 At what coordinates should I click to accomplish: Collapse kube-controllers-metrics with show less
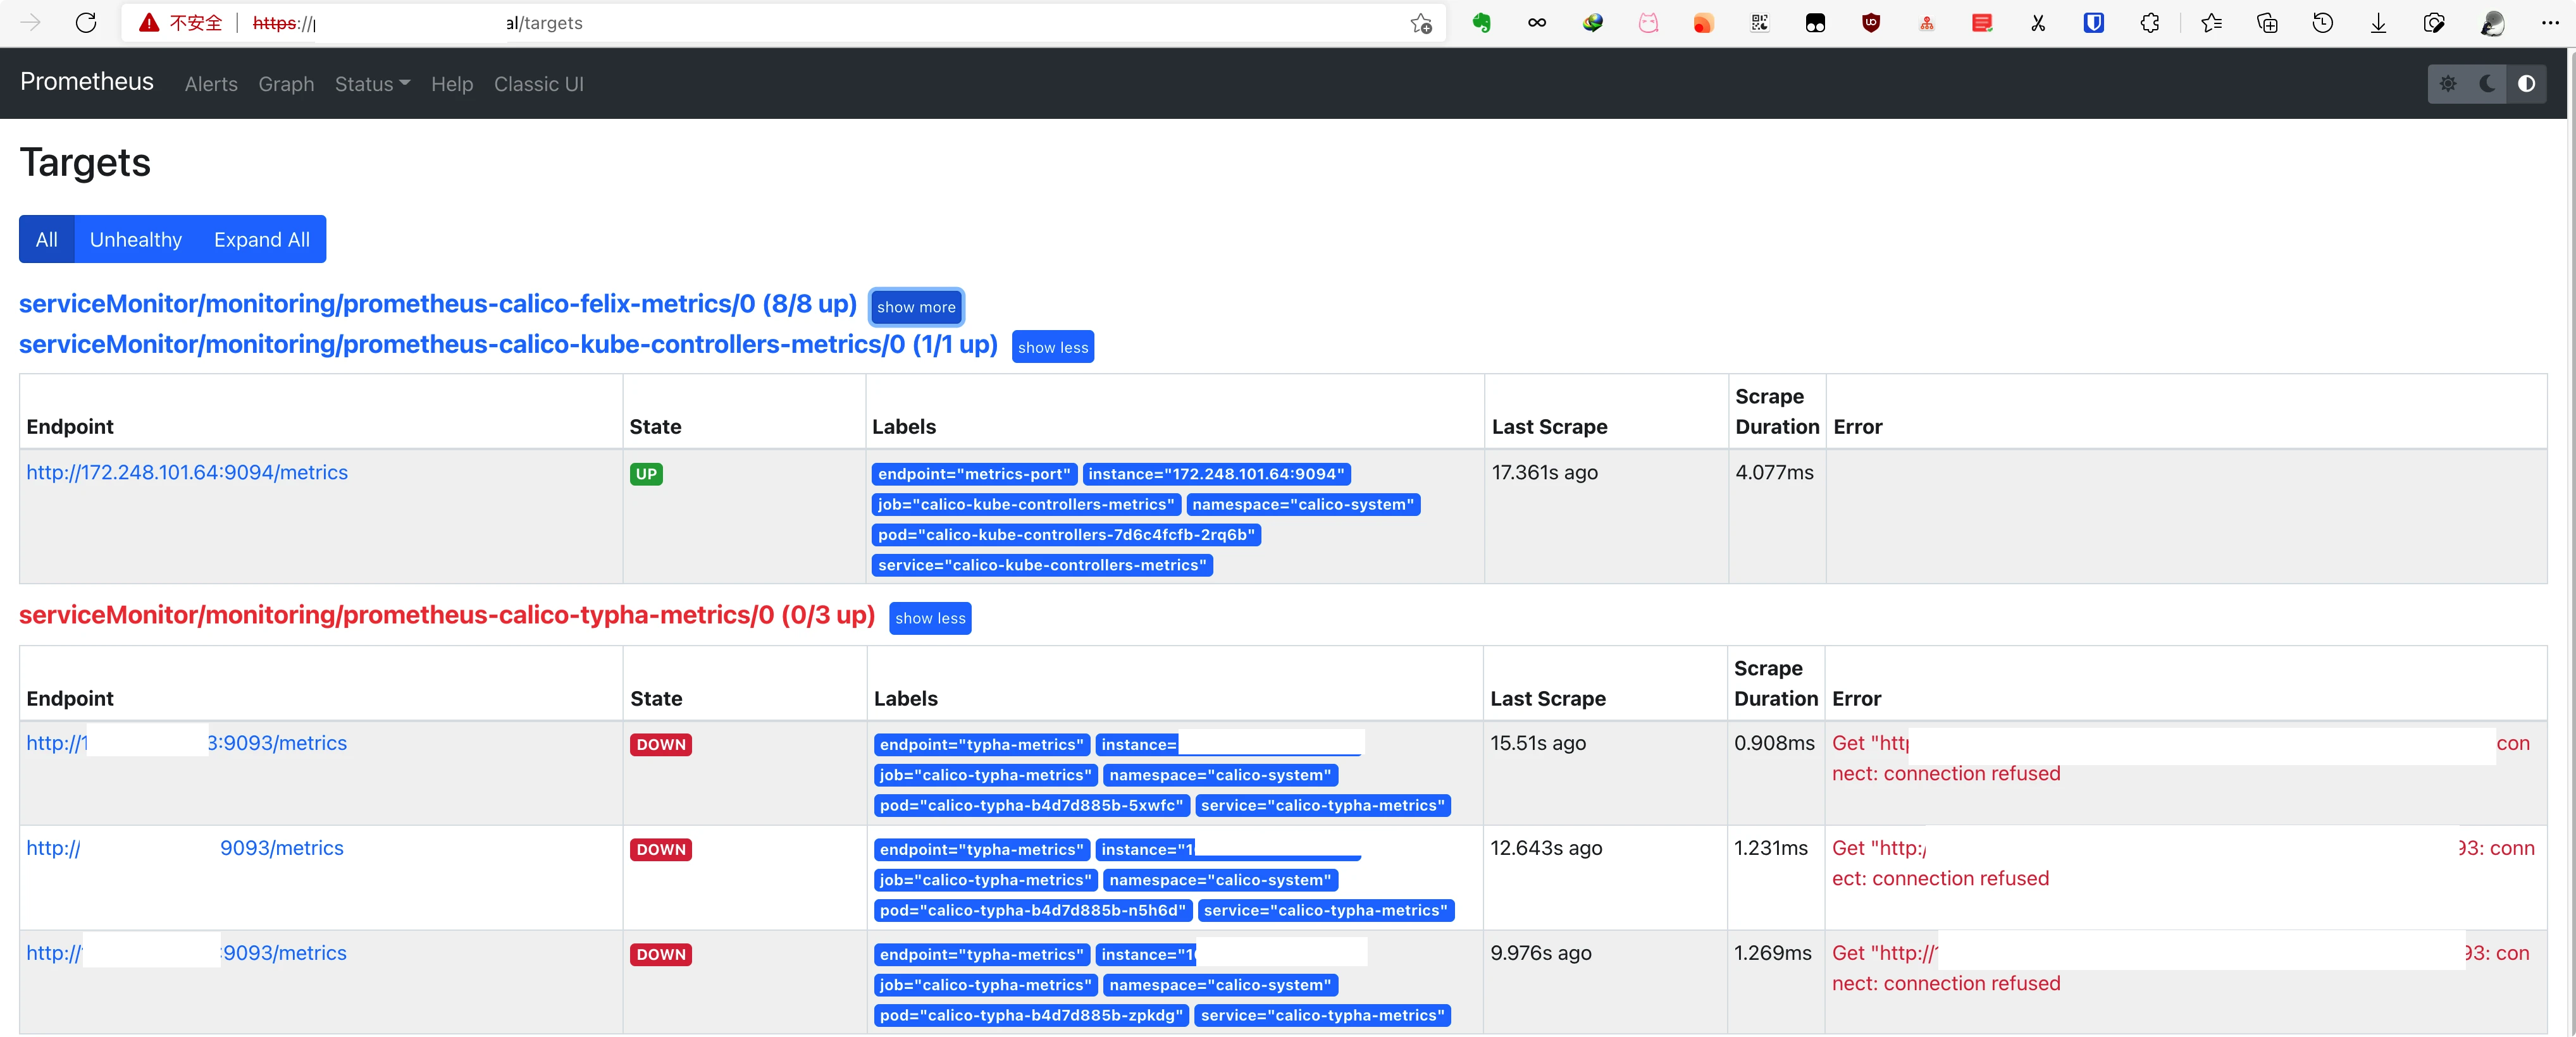click(1052, 347)
